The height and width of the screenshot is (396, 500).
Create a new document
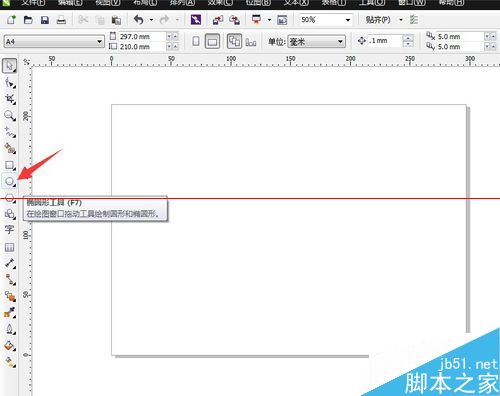(11, 20)
